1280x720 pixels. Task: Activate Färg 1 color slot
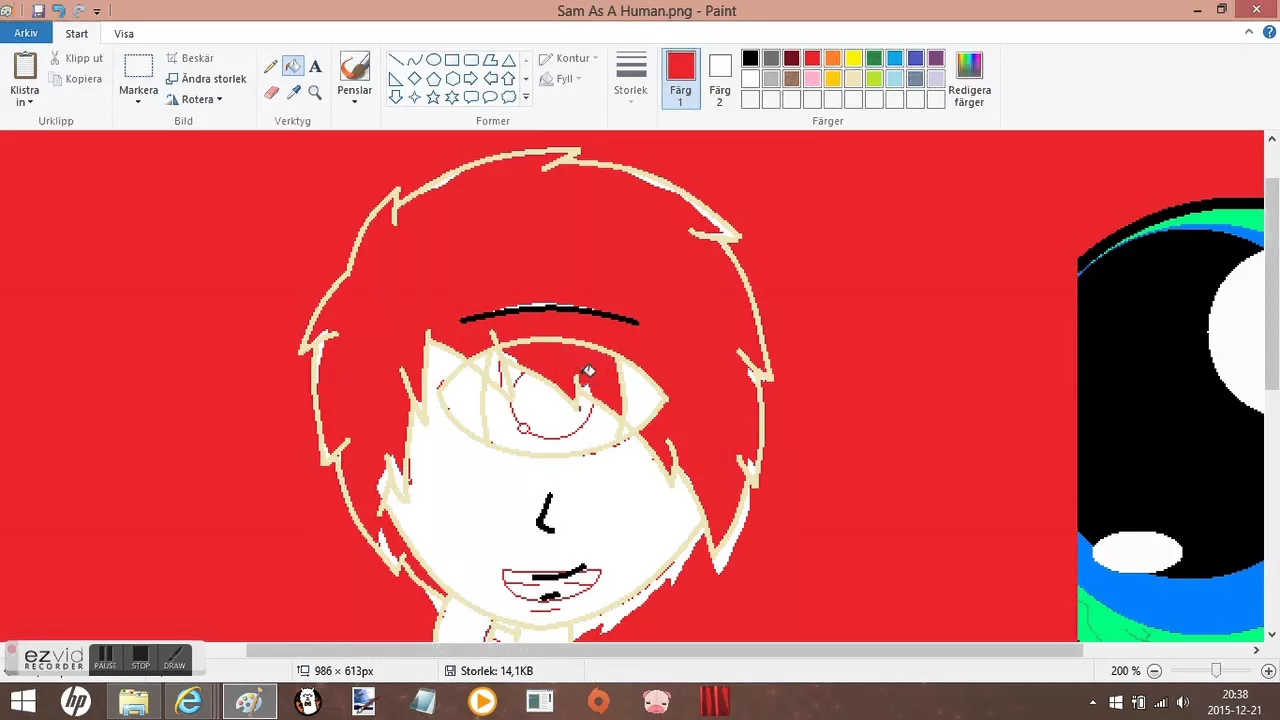[681, 78]
